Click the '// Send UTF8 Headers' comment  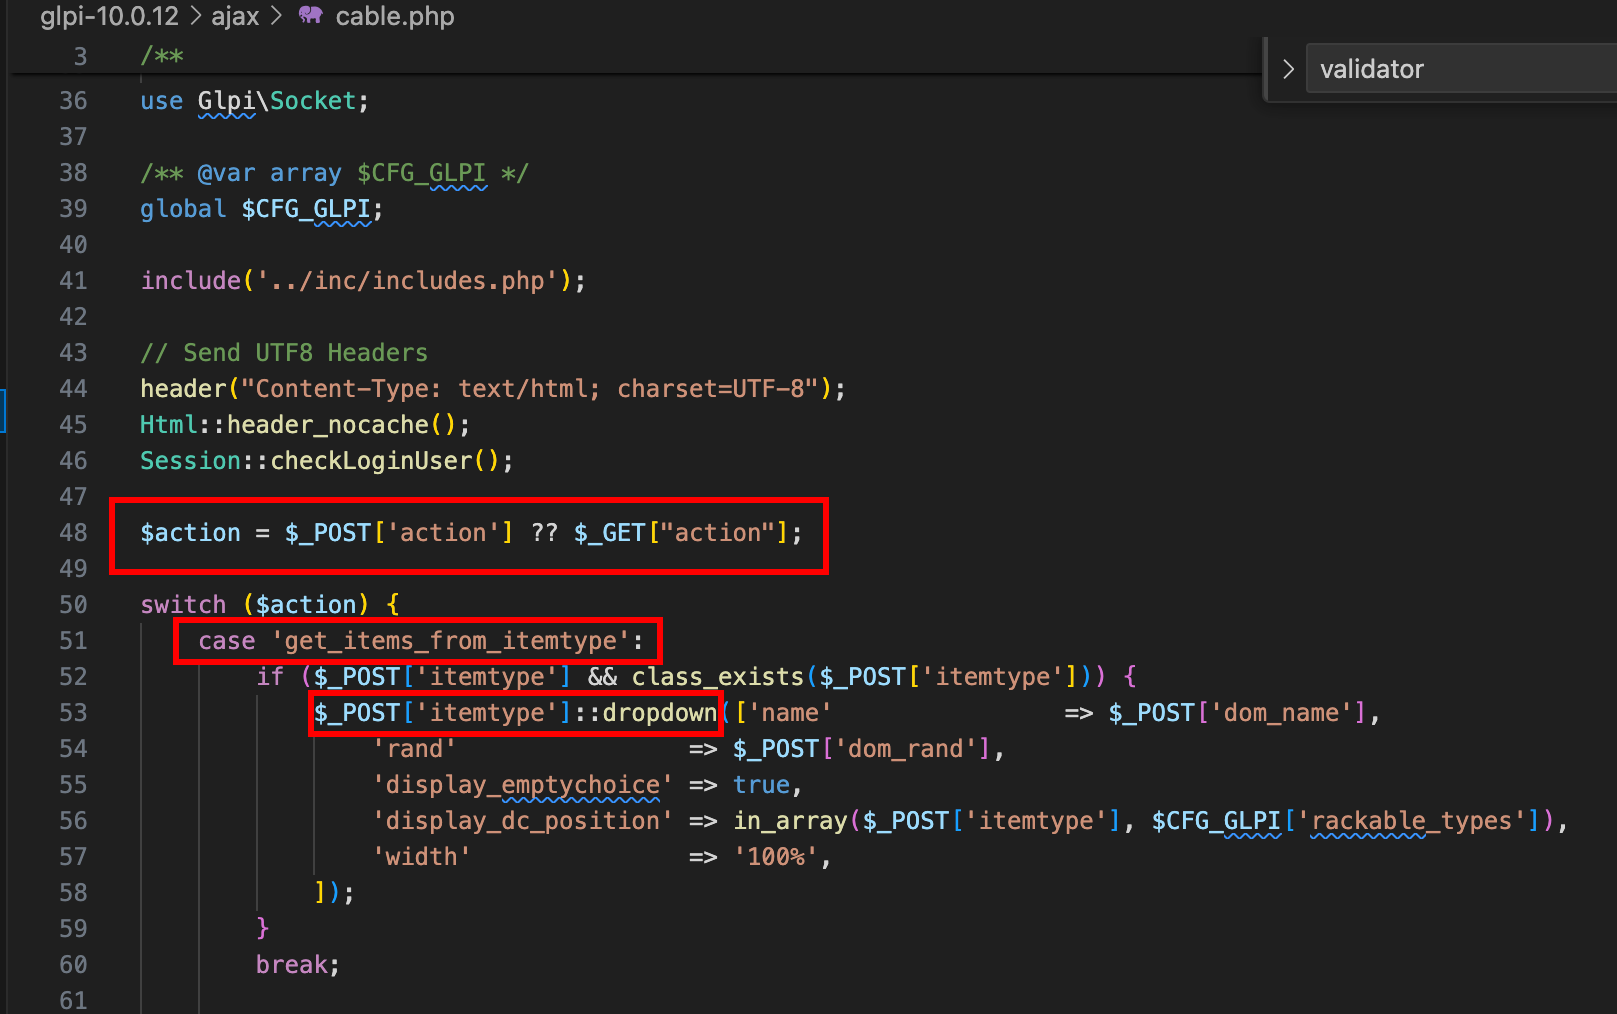[284, 353]
